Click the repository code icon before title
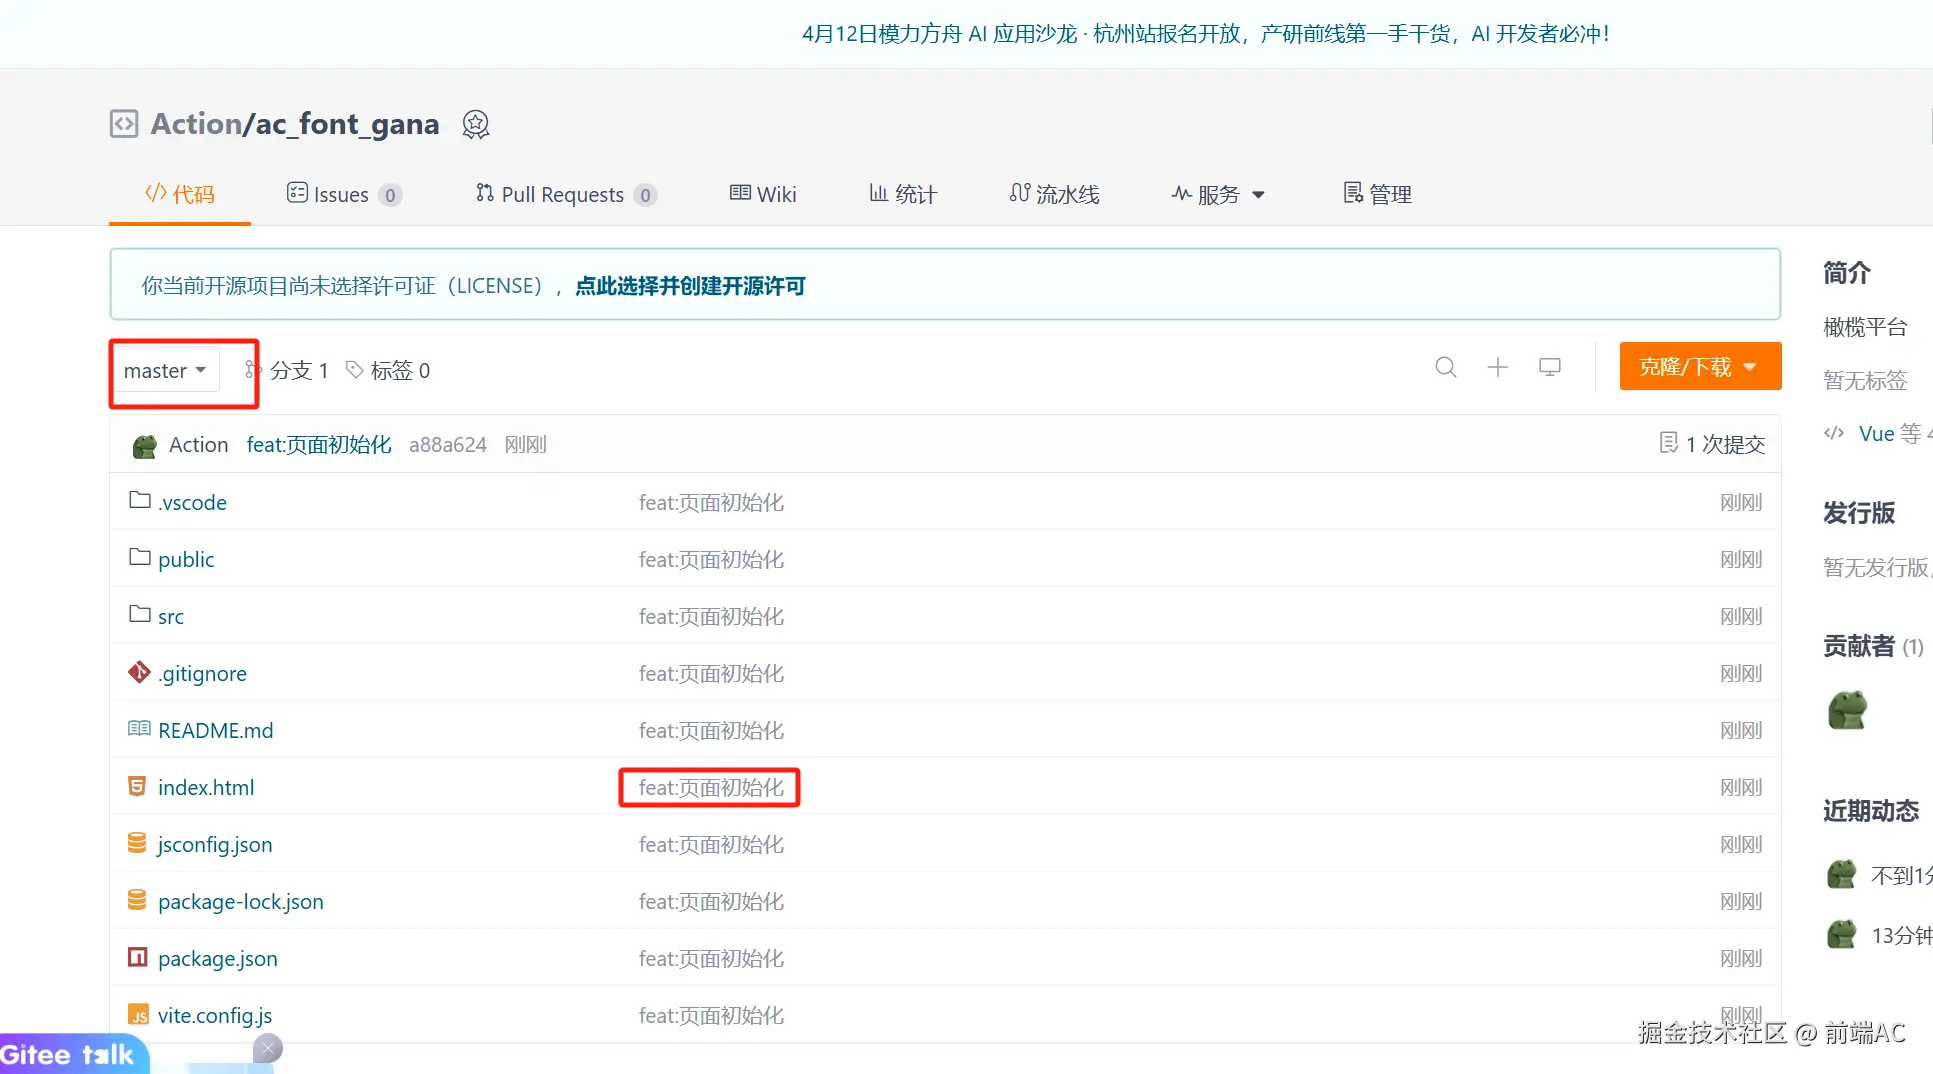 (x=124, y=124)
